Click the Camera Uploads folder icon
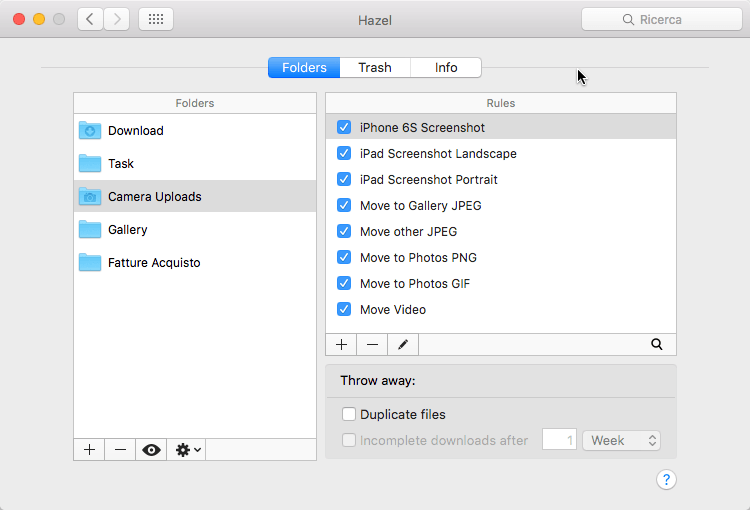The height and width of the screenshot is (510, 750). click(90, 196)
